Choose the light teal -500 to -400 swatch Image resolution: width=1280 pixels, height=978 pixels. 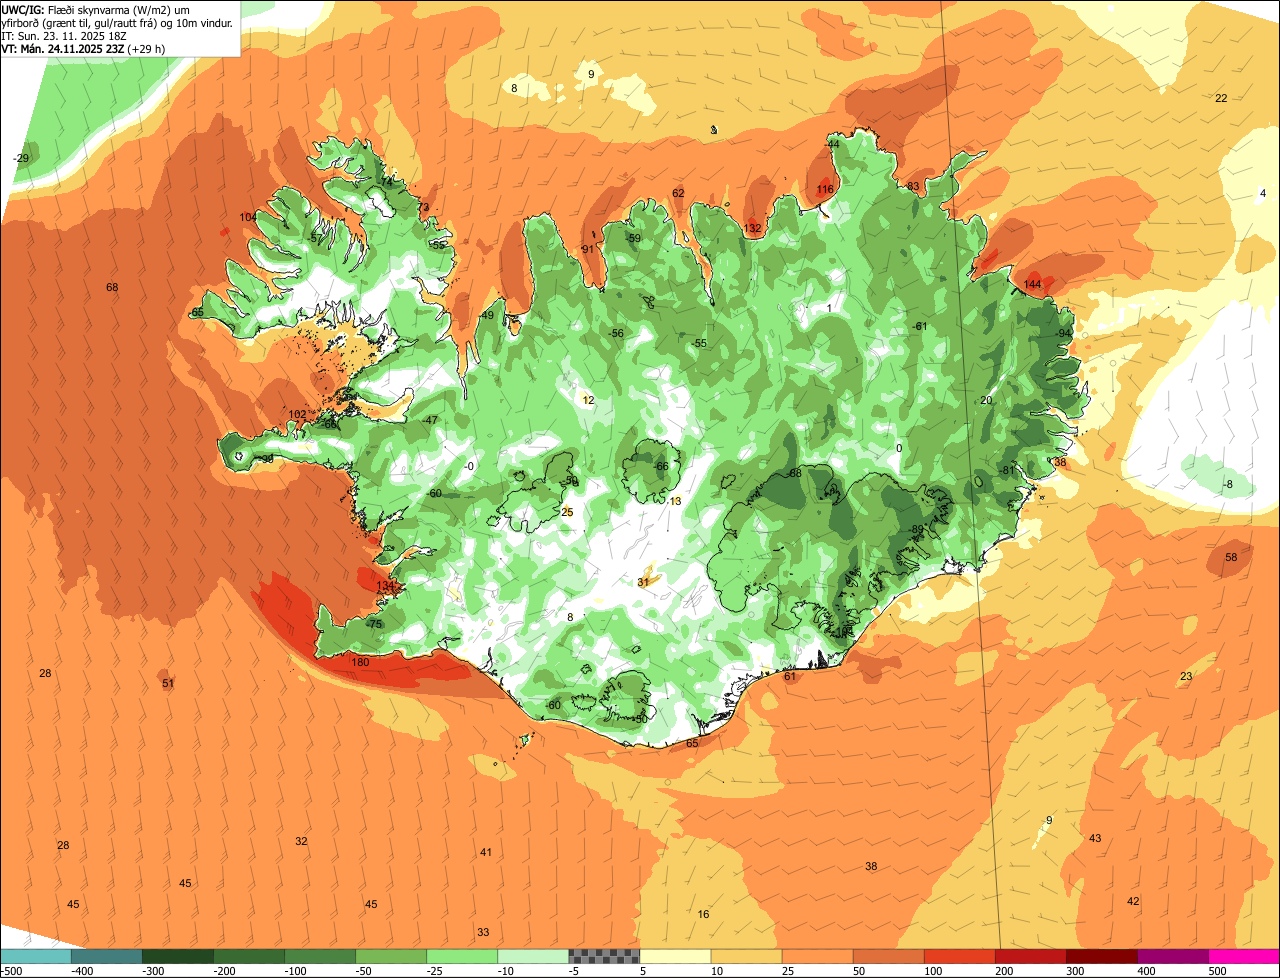[36, 956]
